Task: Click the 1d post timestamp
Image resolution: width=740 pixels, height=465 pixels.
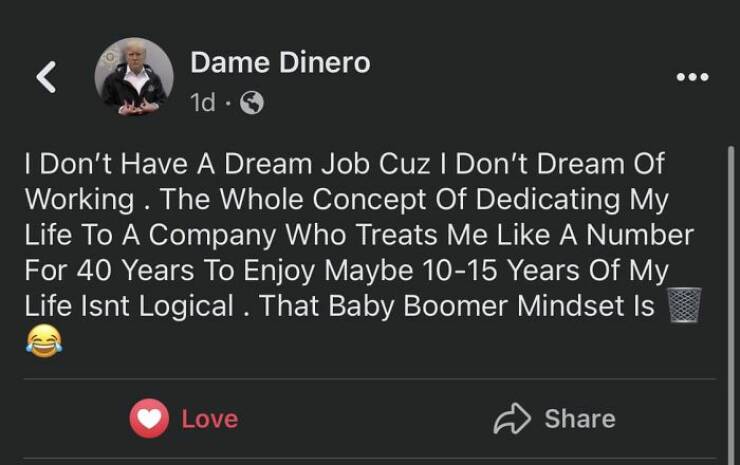Action: click(x=202, y=103)
